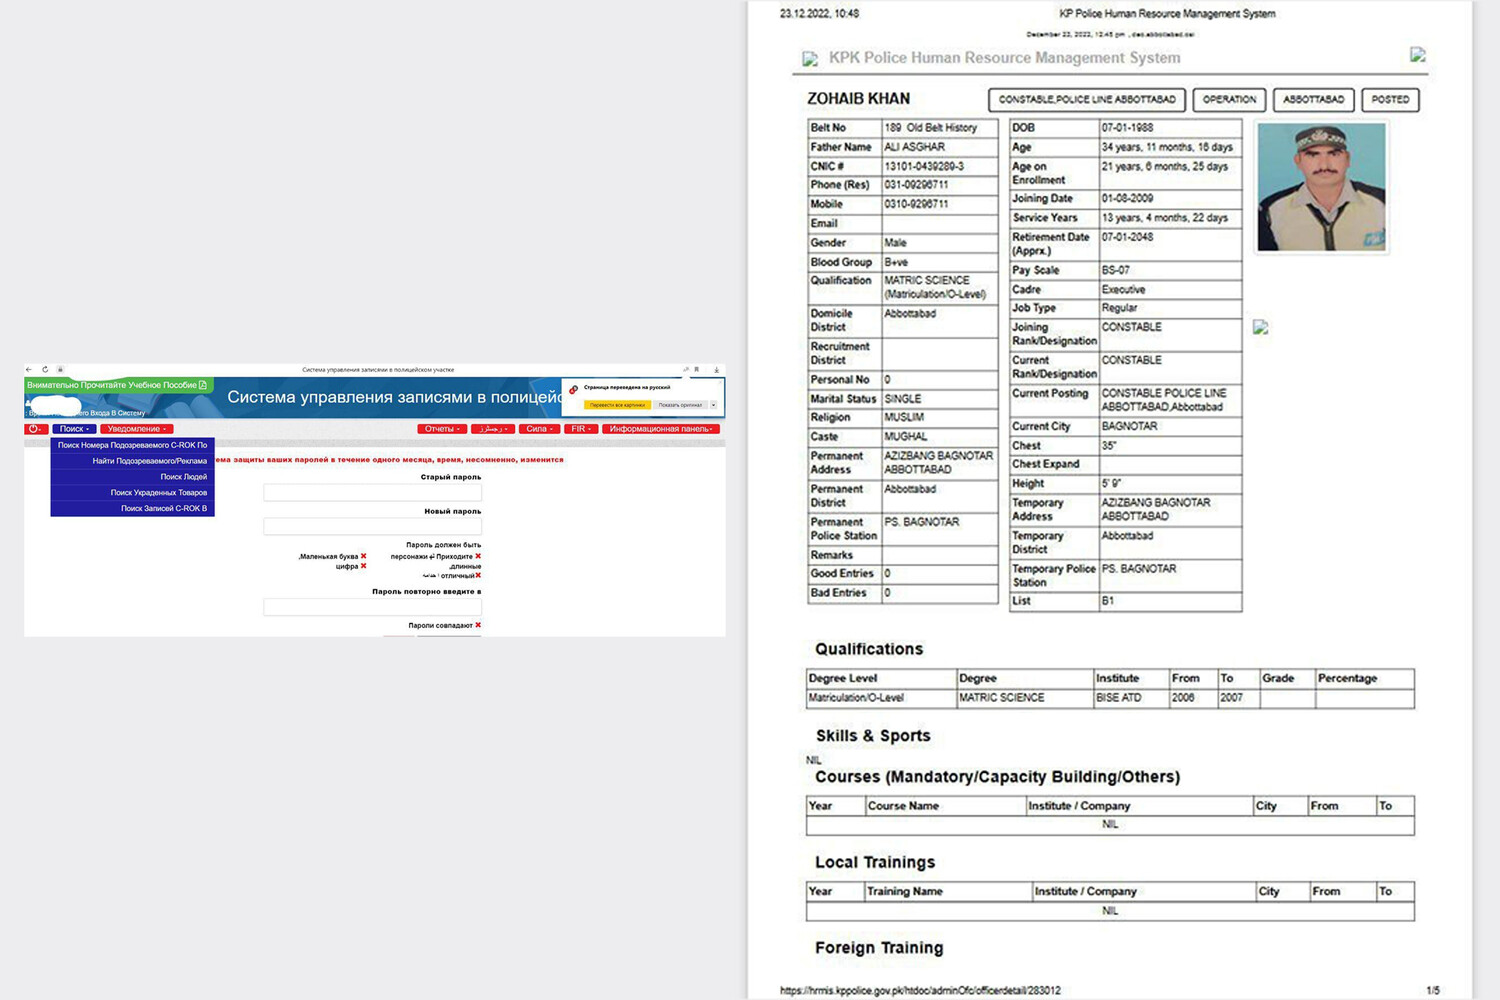Click the officer profile photo thumbnail
Screen dimensions: 1500x1000
click(x=1321, y=187)
